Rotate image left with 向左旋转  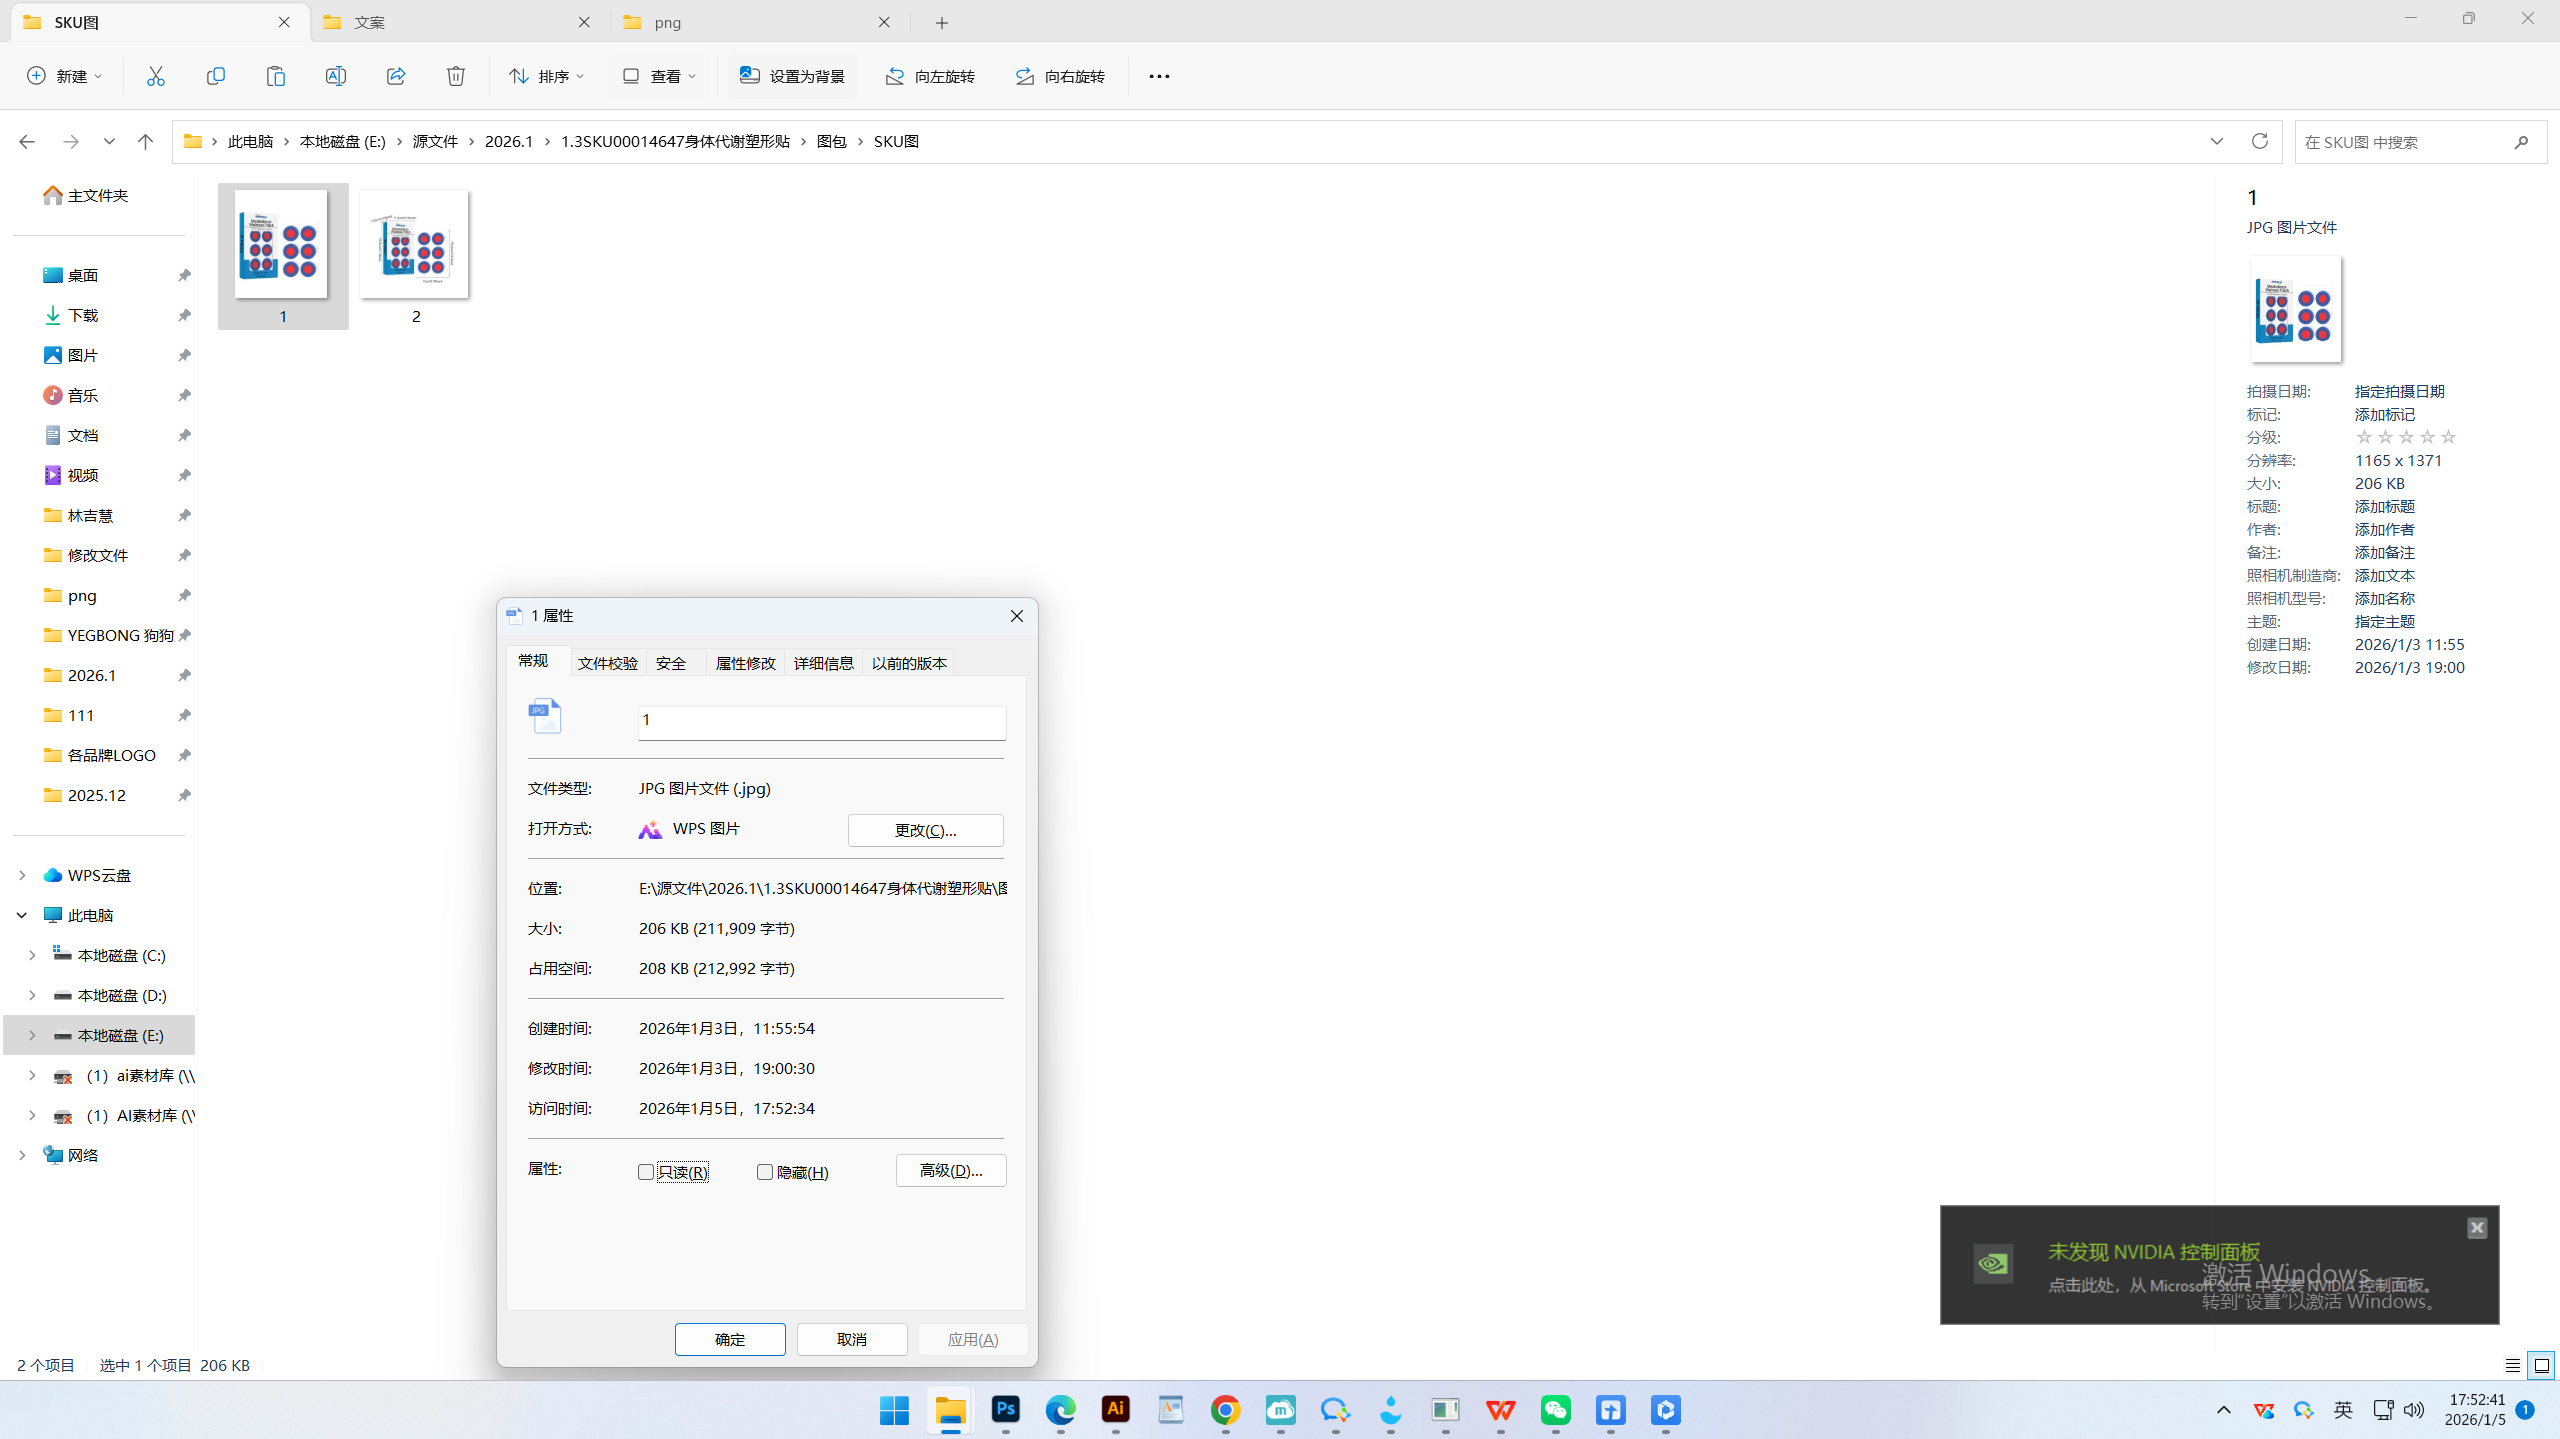click(930, 76)
